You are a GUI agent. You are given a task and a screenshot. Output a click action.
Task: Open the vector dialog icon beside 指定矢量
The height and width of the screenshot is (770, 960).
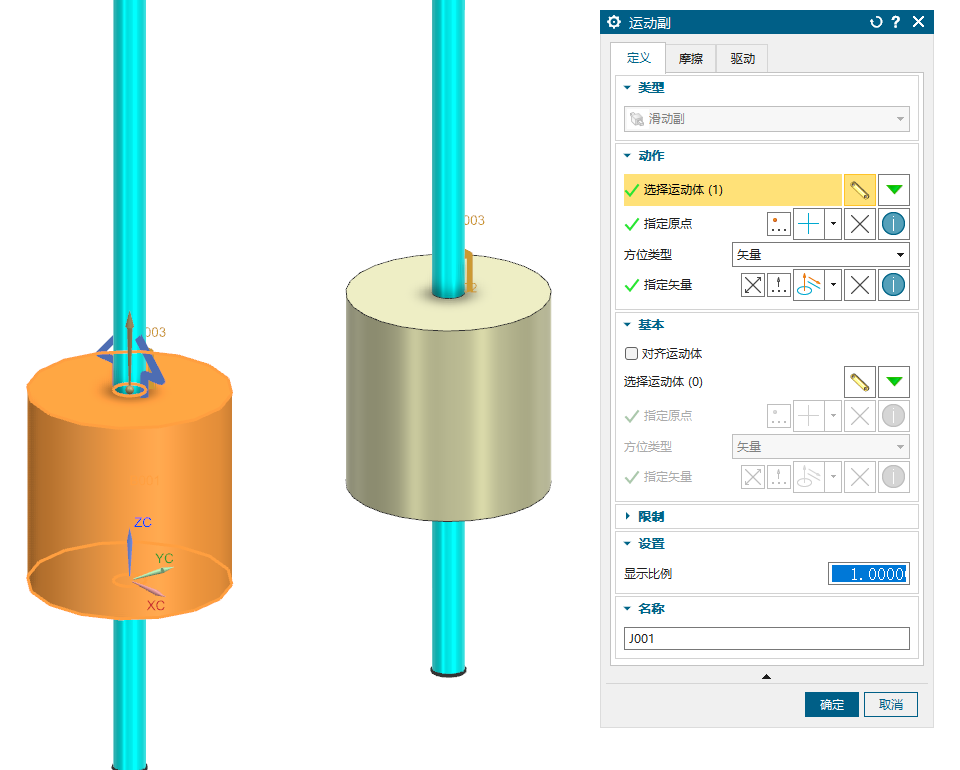tap(779, 285)
